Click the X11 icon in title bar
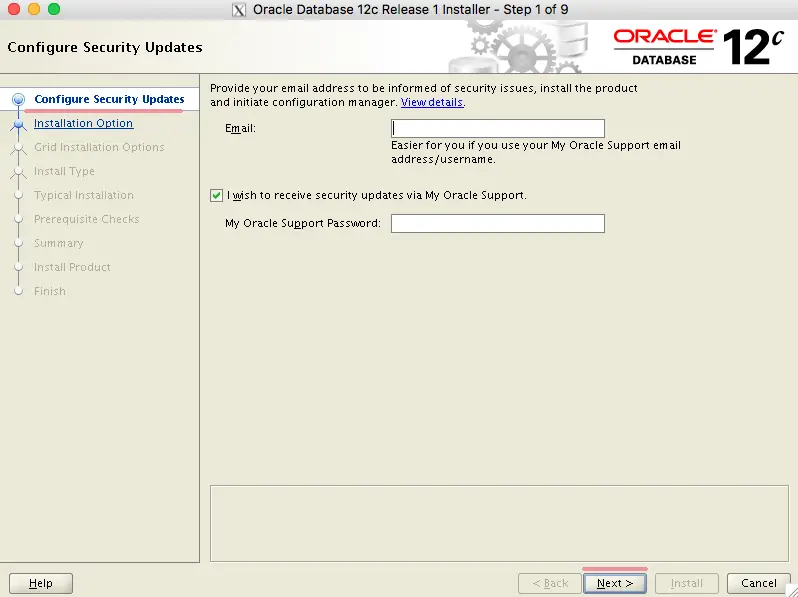Viewport: 798px width, 597px height. pos(239,10)
